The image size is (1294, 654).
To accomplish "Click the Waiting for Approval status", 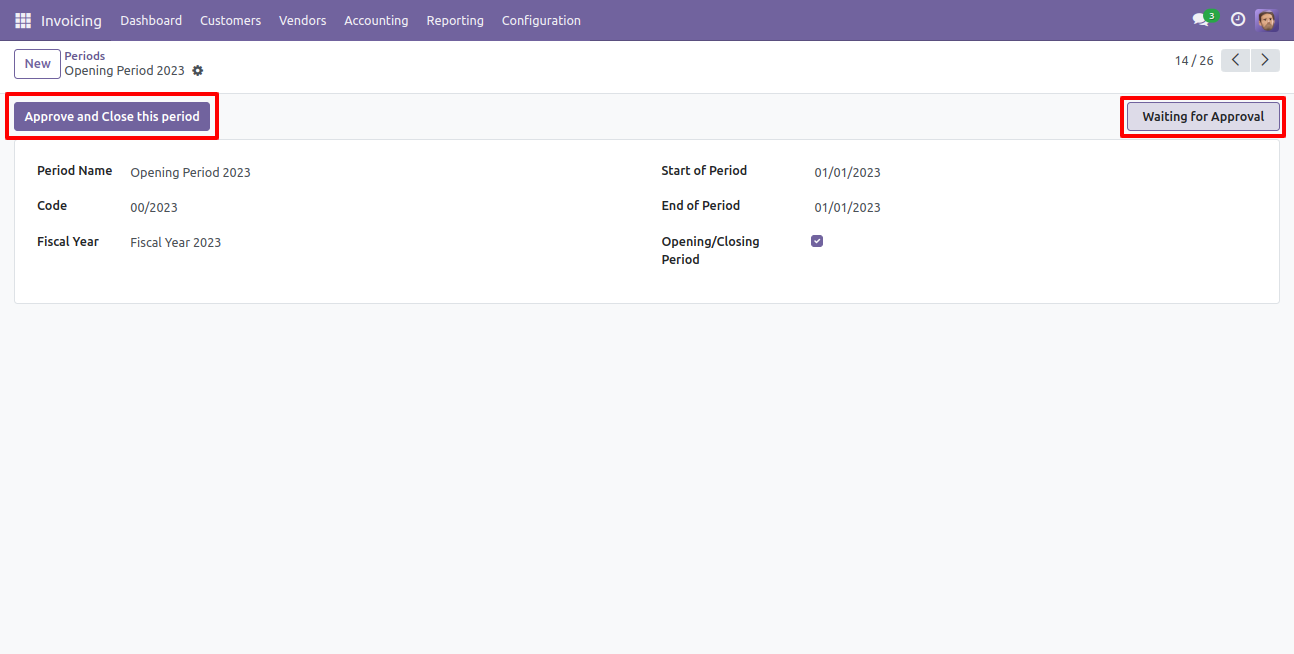I will coord(1203,117).
